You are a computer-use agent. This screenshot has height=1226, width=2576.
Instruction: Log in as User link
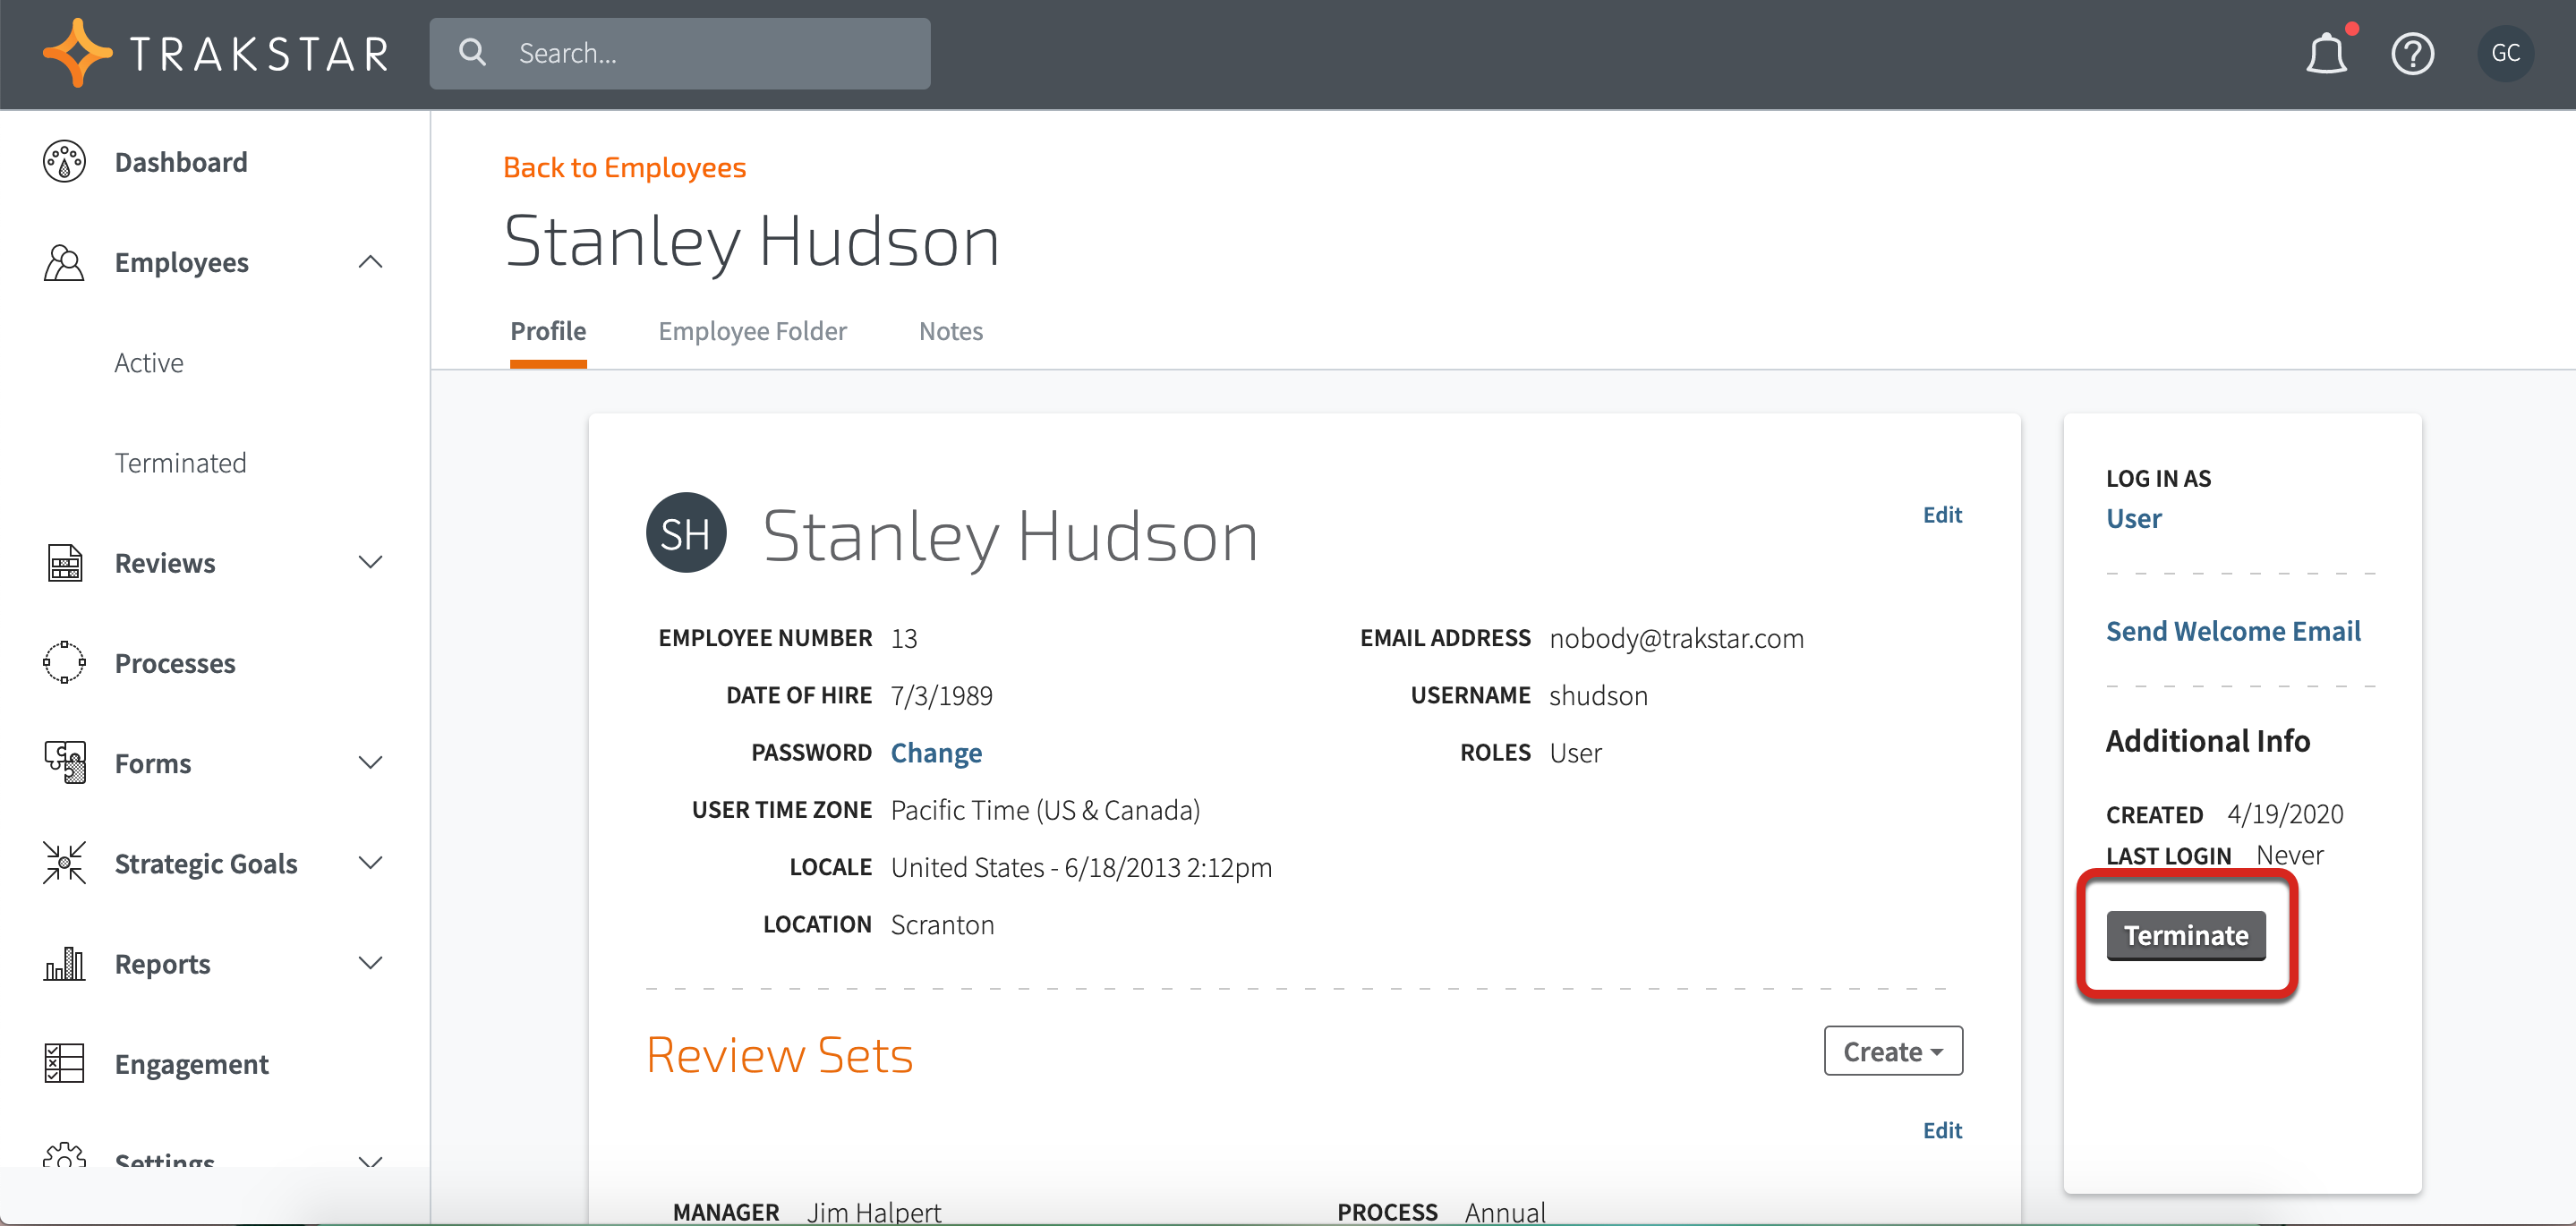click(2133, 518)
